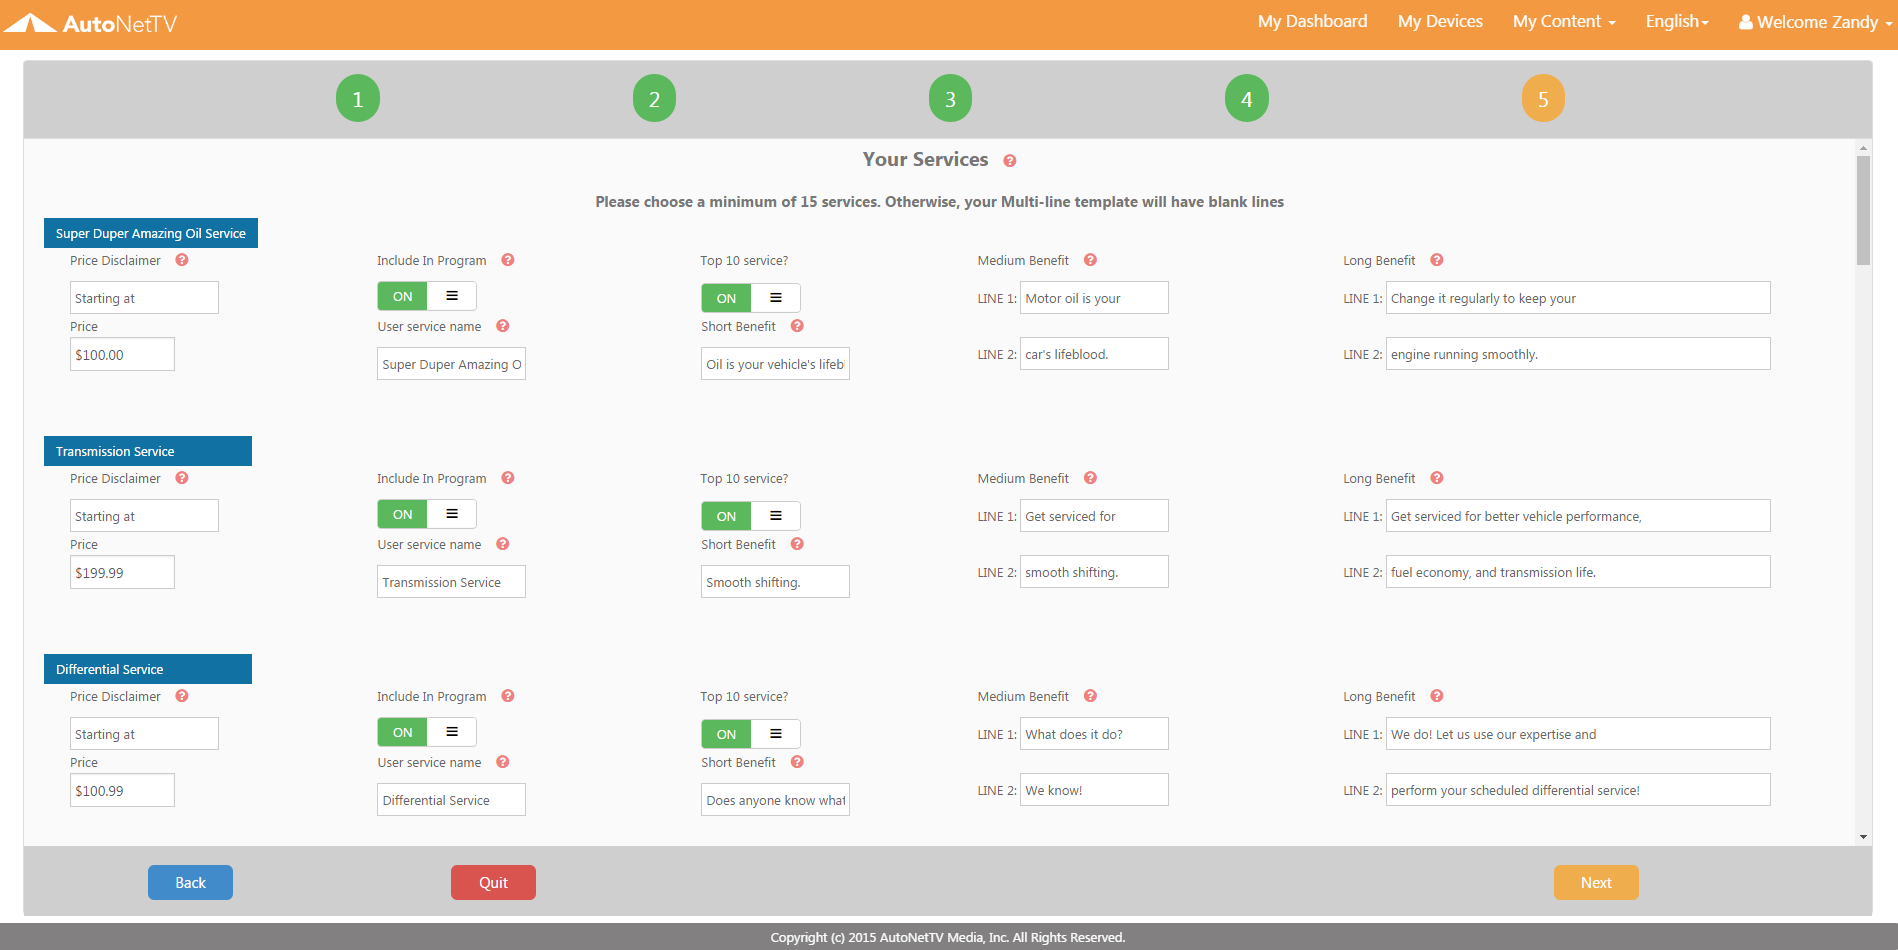
Task: Toggle Include In Program for Differential Service
Action: tap(427, 732)
